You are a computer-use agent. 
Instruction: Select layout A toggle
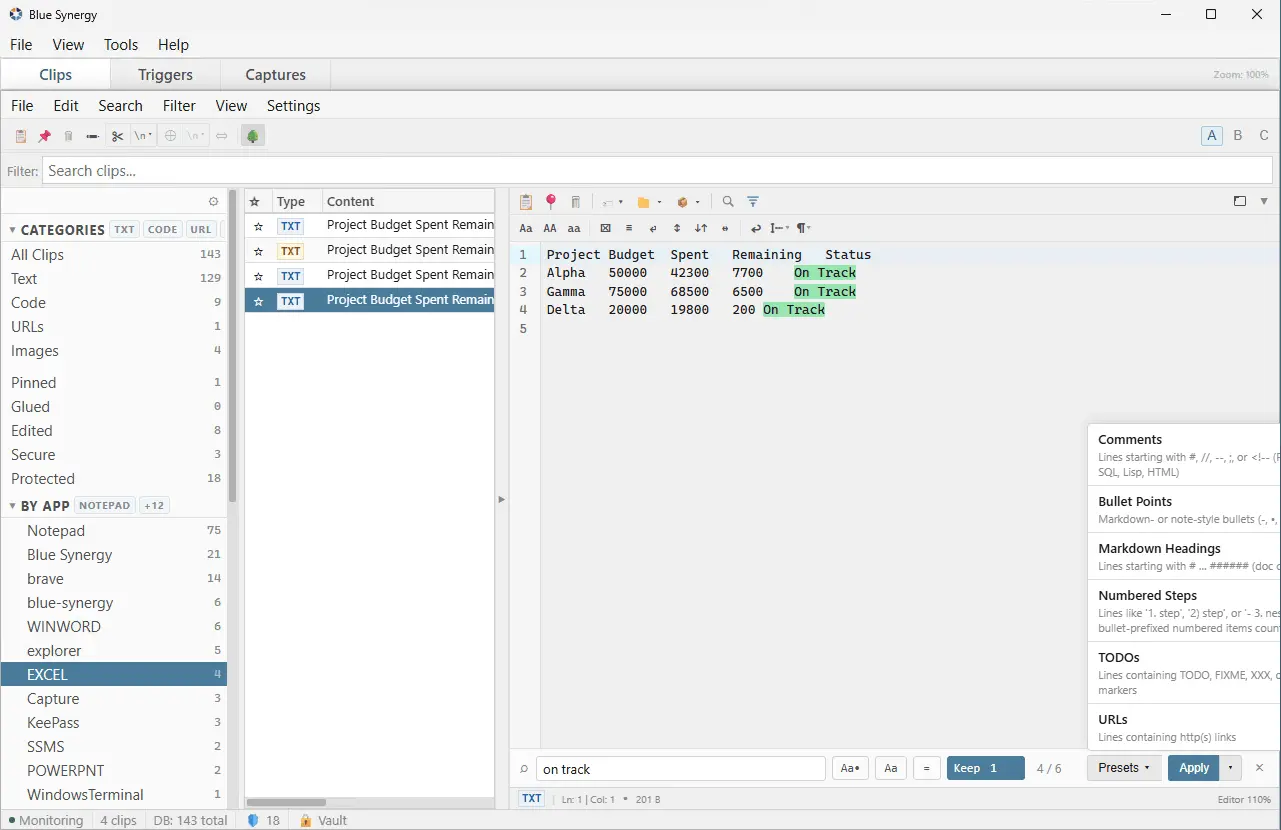click(1212, 136)
